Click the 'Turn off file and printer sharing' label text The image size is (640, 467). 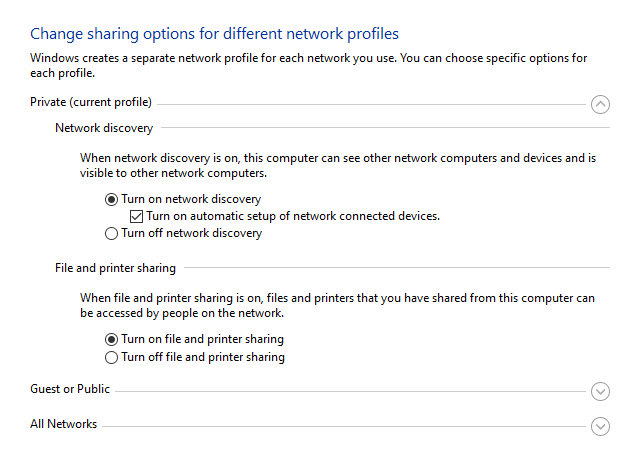[x=203, y=357]
